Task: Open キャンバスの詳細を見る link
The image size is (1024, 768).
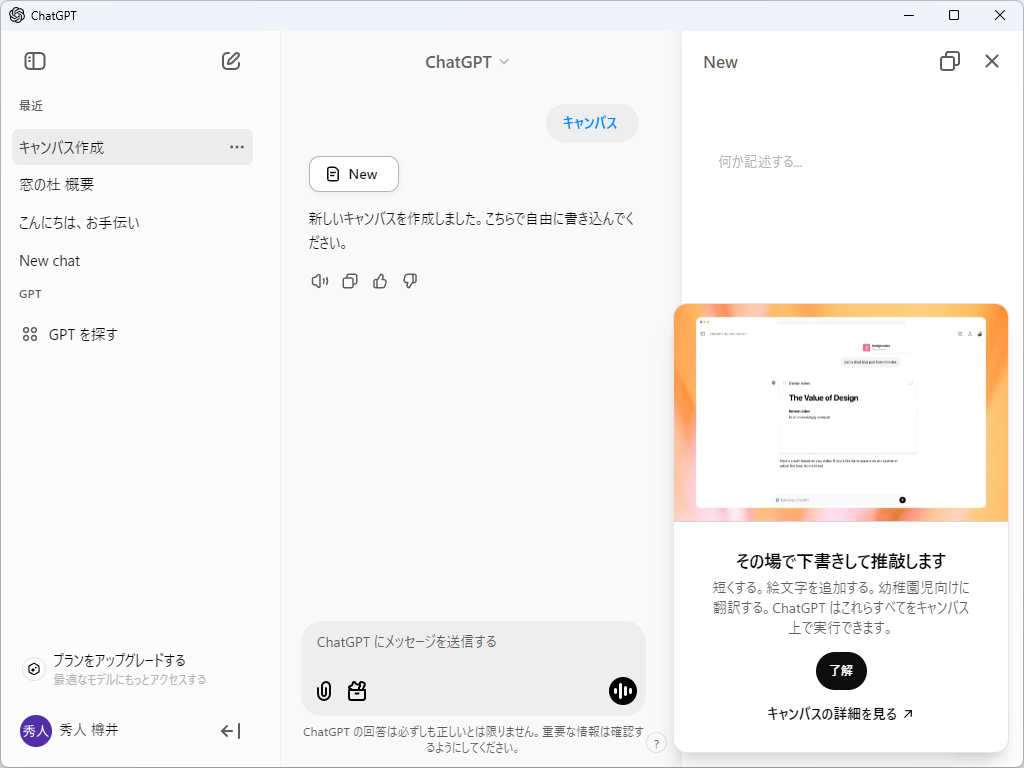Action: pyautogui.click(x=841, y=714)
